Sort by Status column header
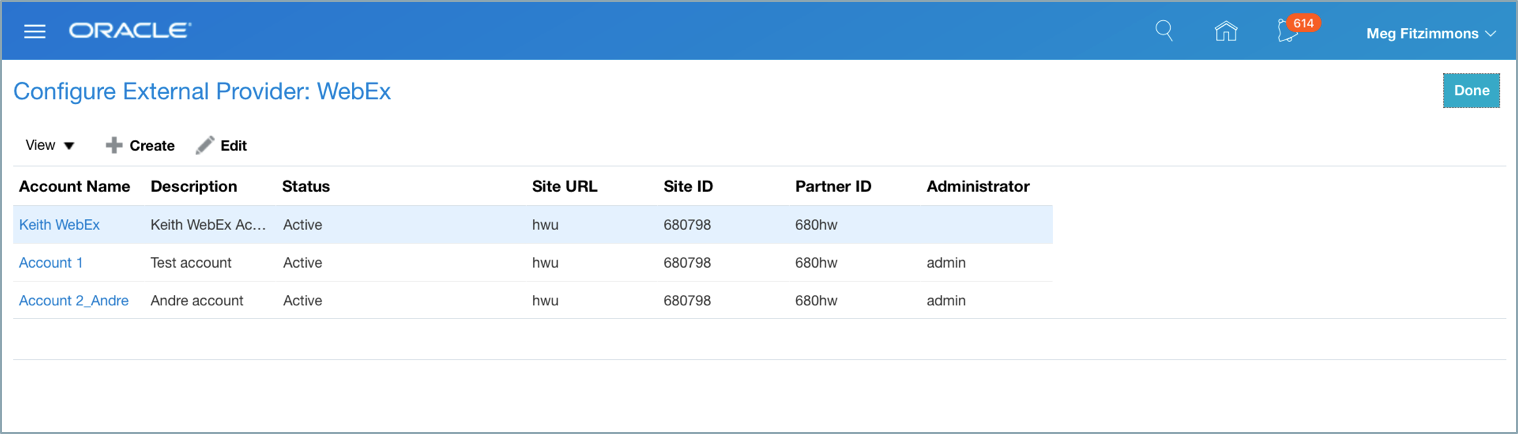 tap(306, 187)
